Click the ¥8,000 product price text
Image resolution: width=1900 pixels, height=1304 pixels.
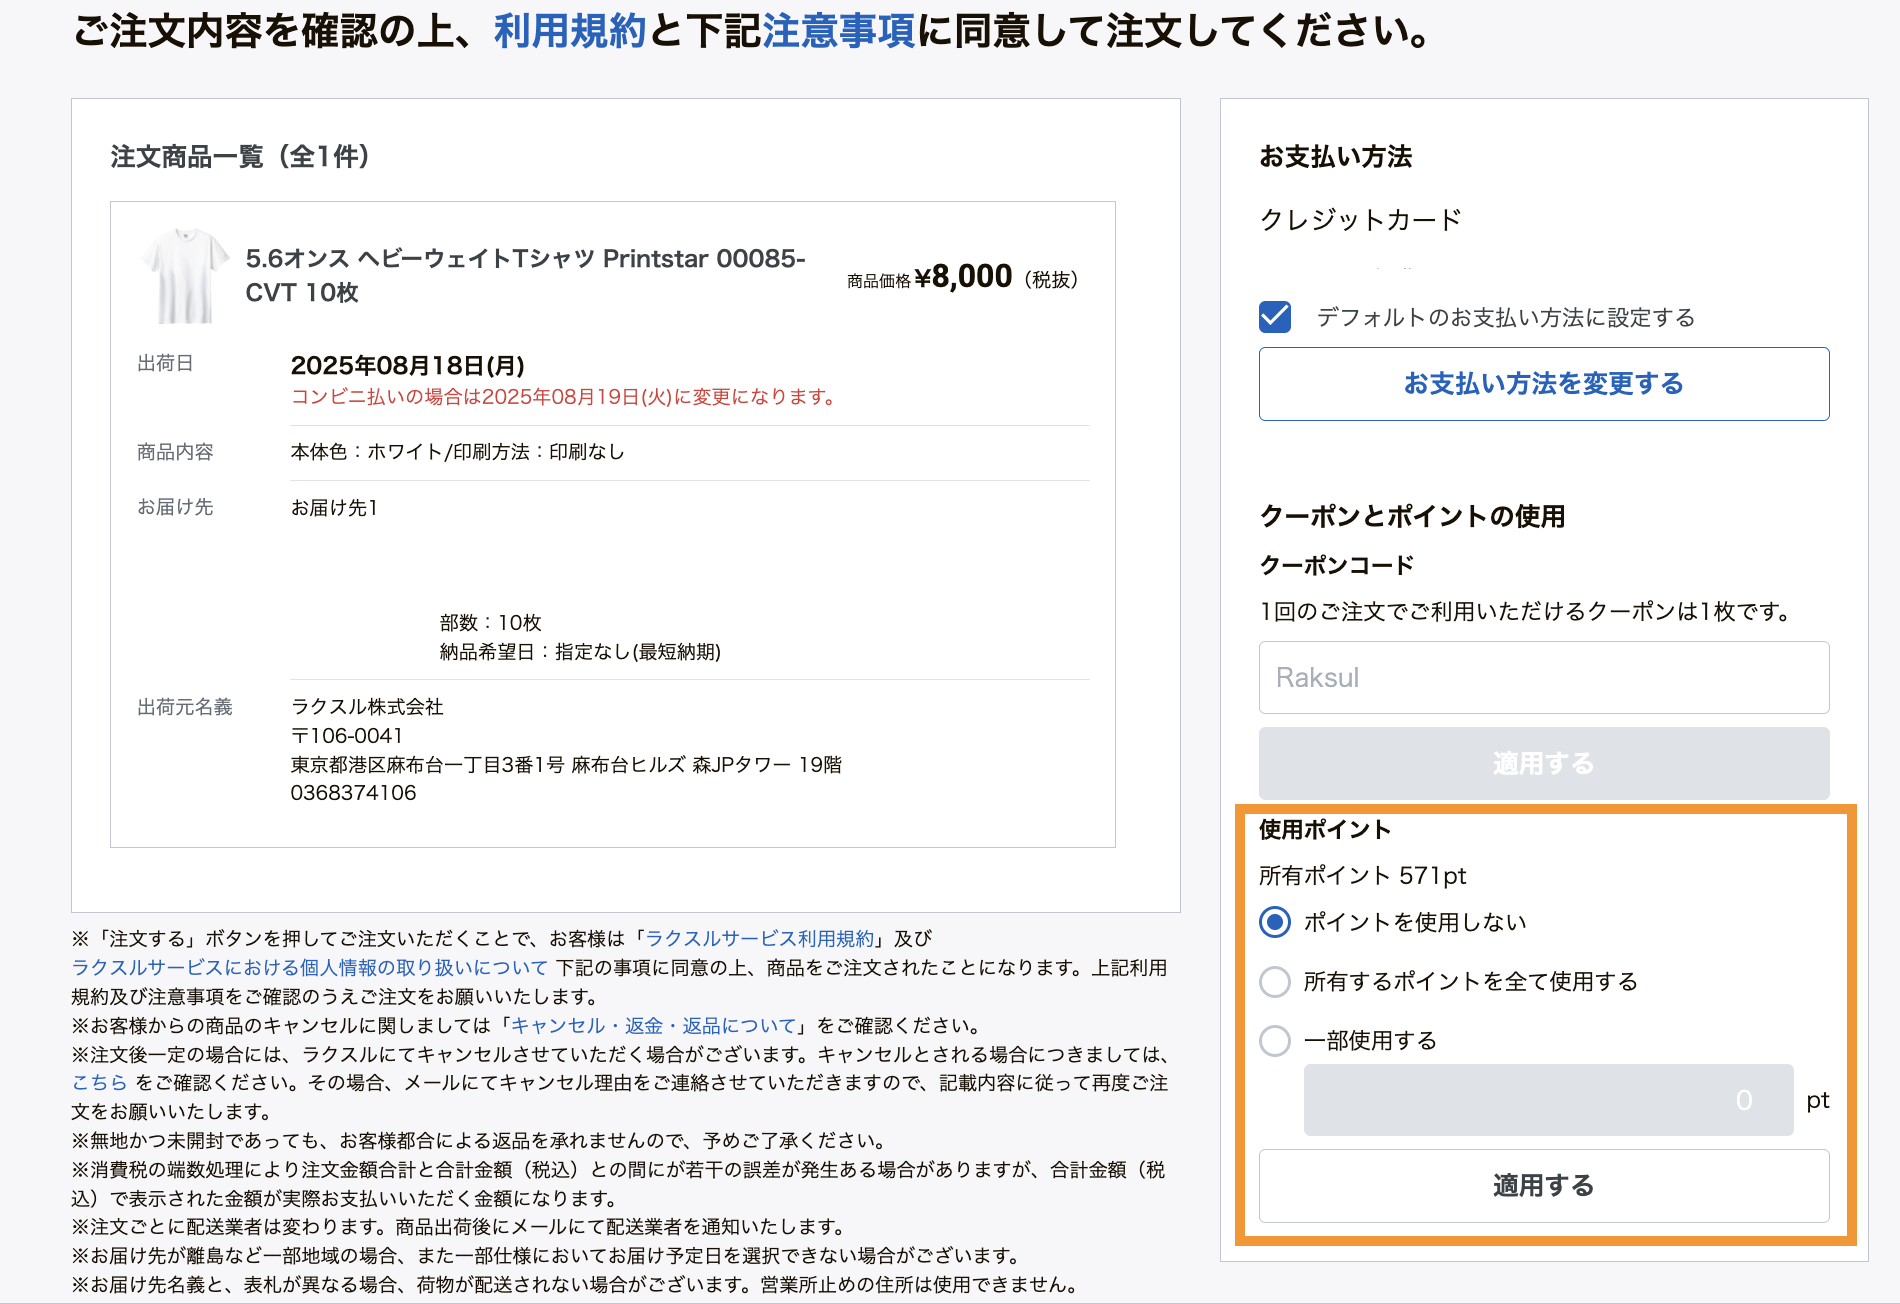(963, 276)
